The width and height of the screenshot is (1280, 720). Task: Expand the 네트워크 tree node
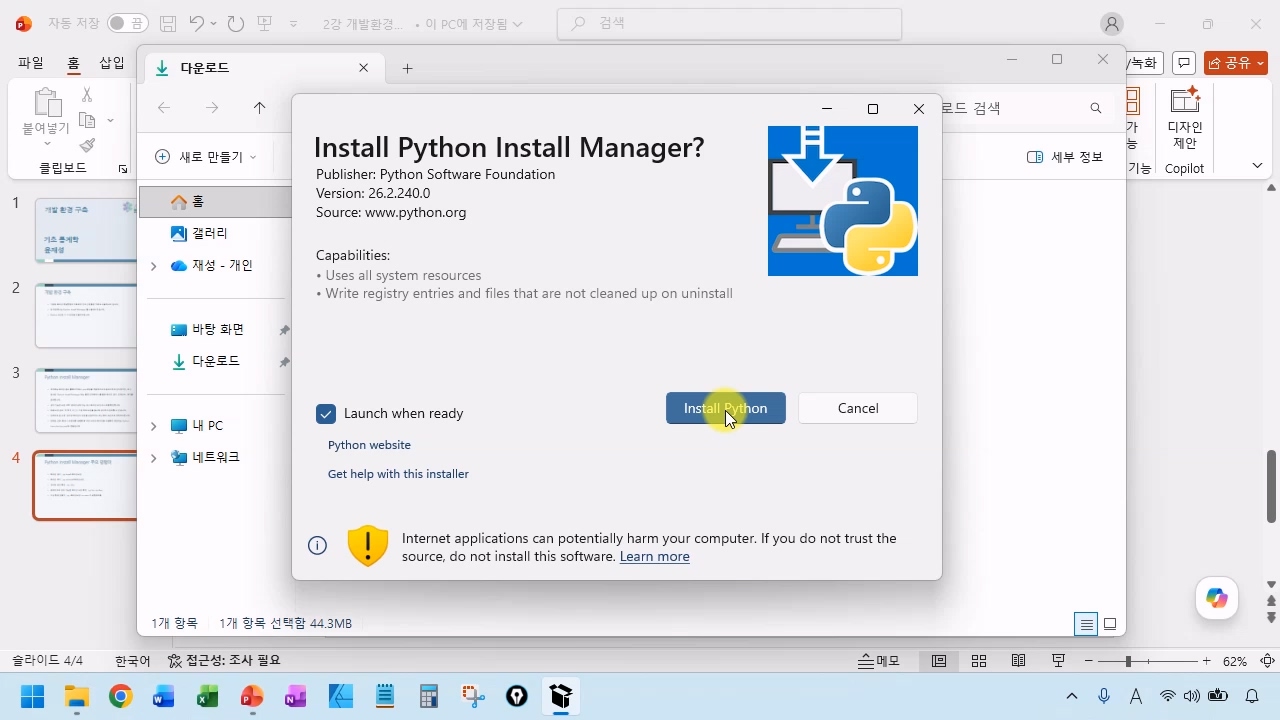pyautogui.click(x=153, y=458)
